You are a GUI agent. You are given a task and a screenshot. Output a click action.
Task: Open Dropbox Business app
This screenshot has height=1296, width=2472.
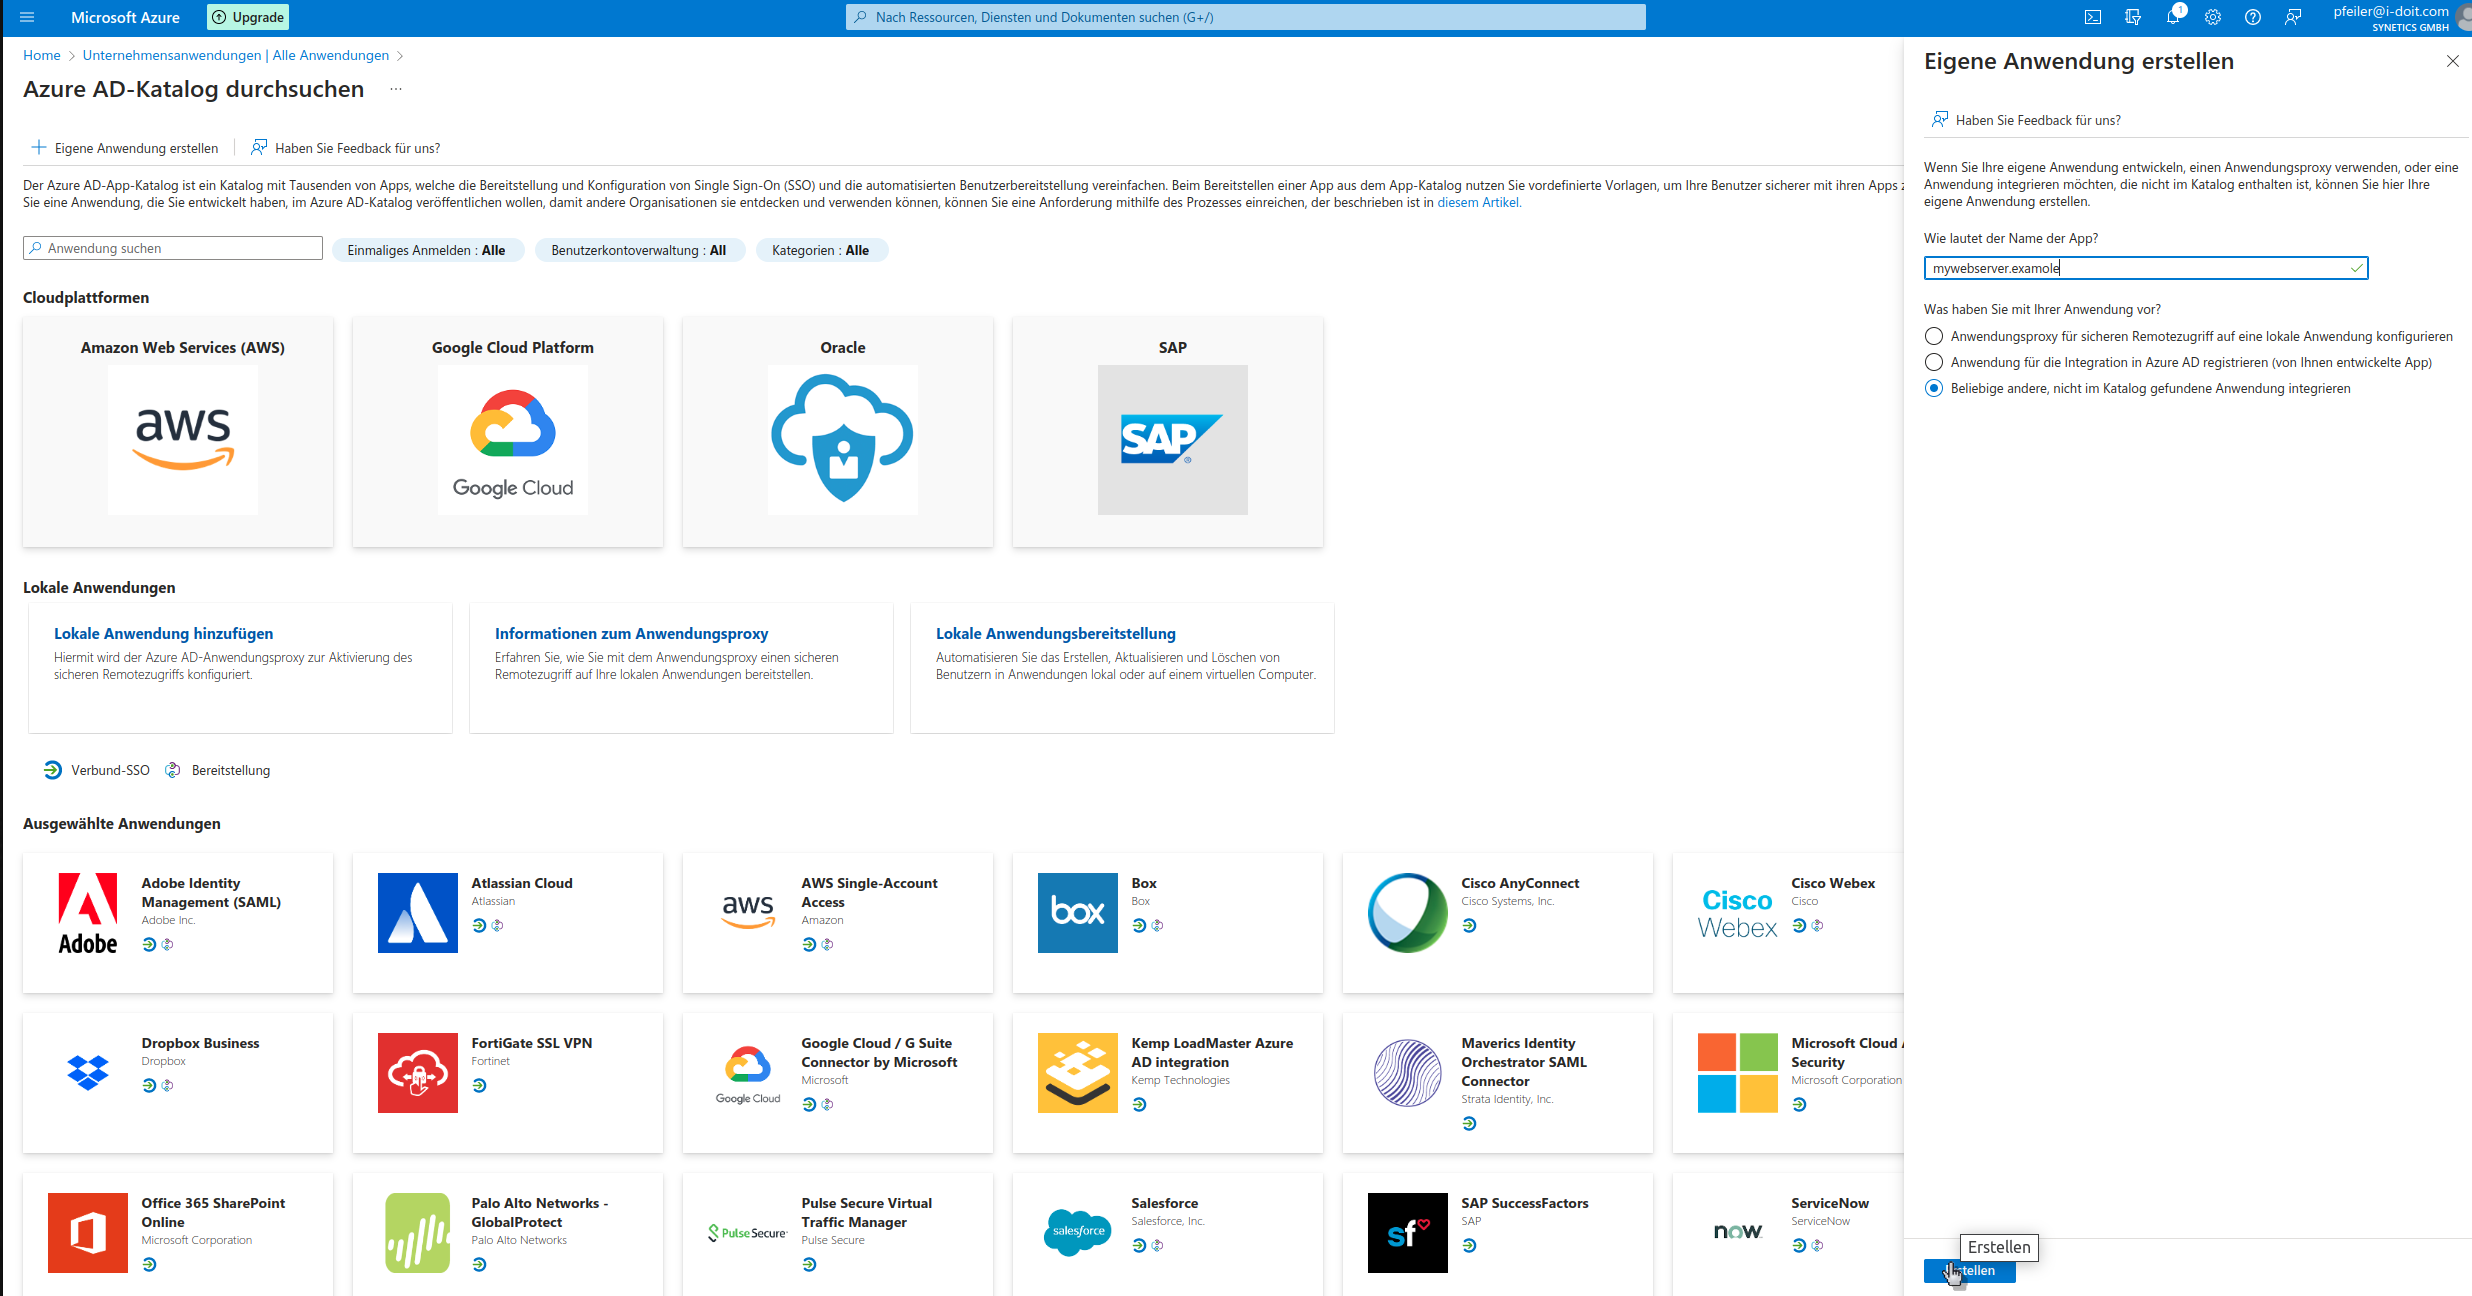178,1083
